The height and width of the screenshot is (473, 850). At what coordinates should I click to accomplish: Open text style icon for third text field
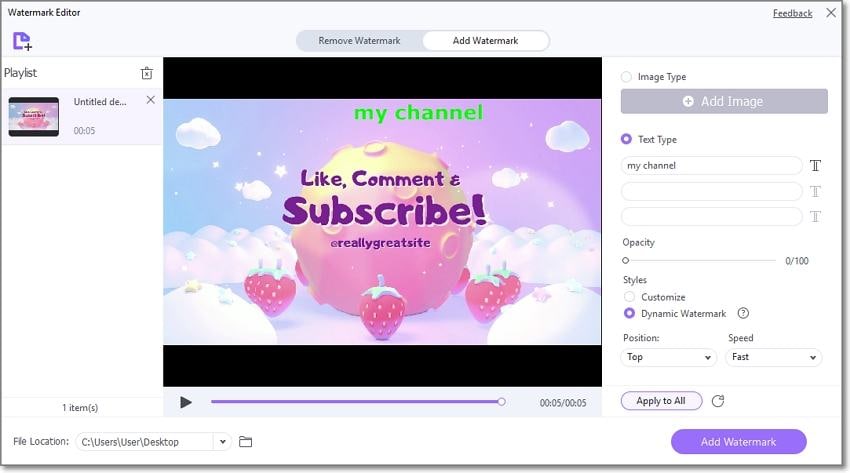pos(815,217)
